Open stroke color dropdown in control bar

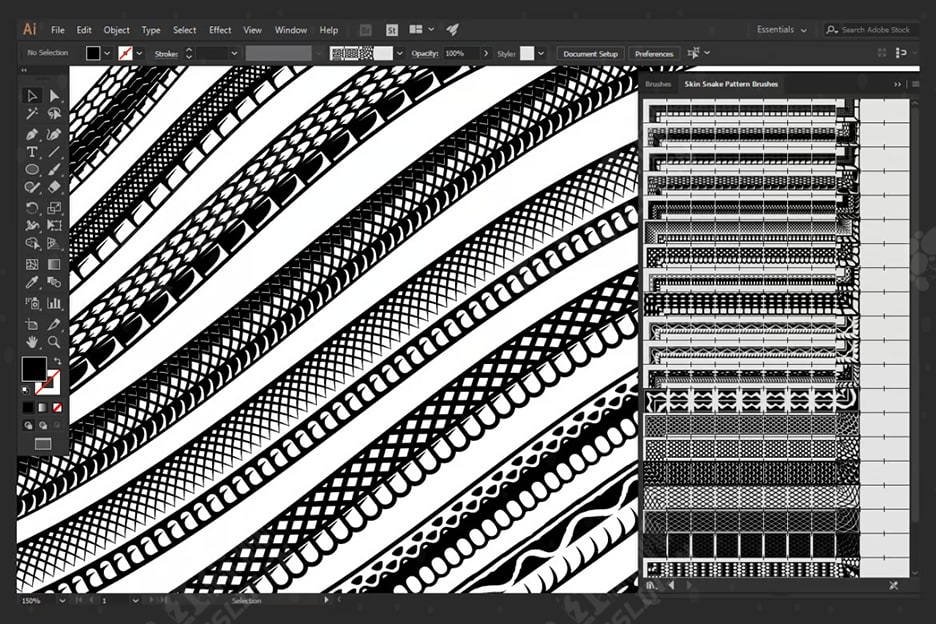click(x=140, y=53)
